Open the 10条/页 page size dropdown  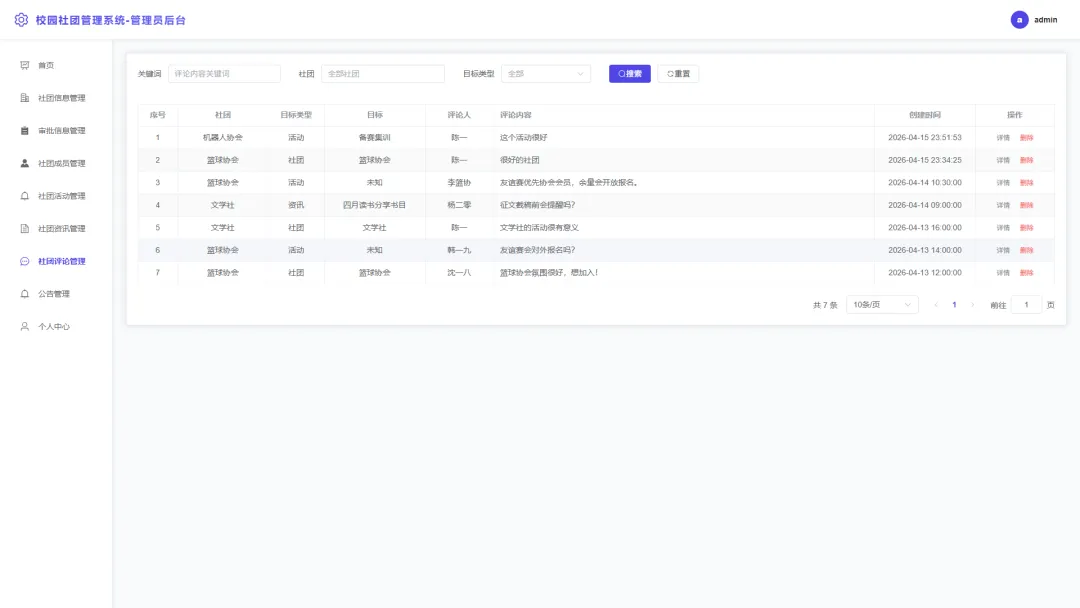(882, 305)
